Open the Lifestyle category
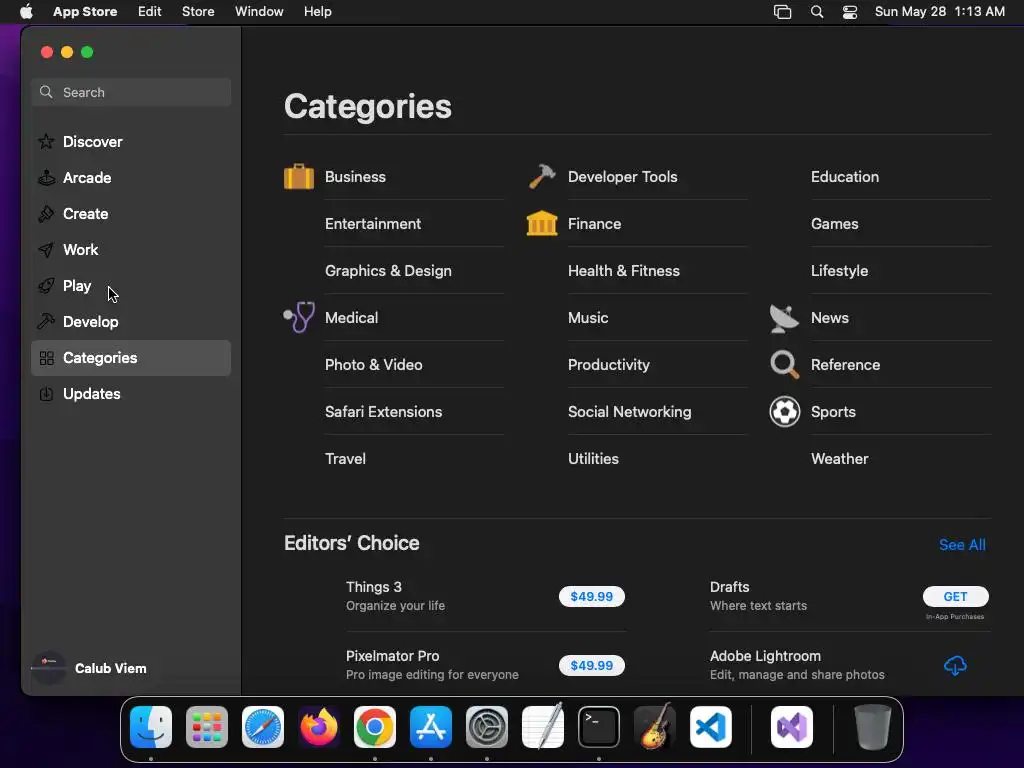Viewport: 1024px width, 768px height. coord(839,270)
